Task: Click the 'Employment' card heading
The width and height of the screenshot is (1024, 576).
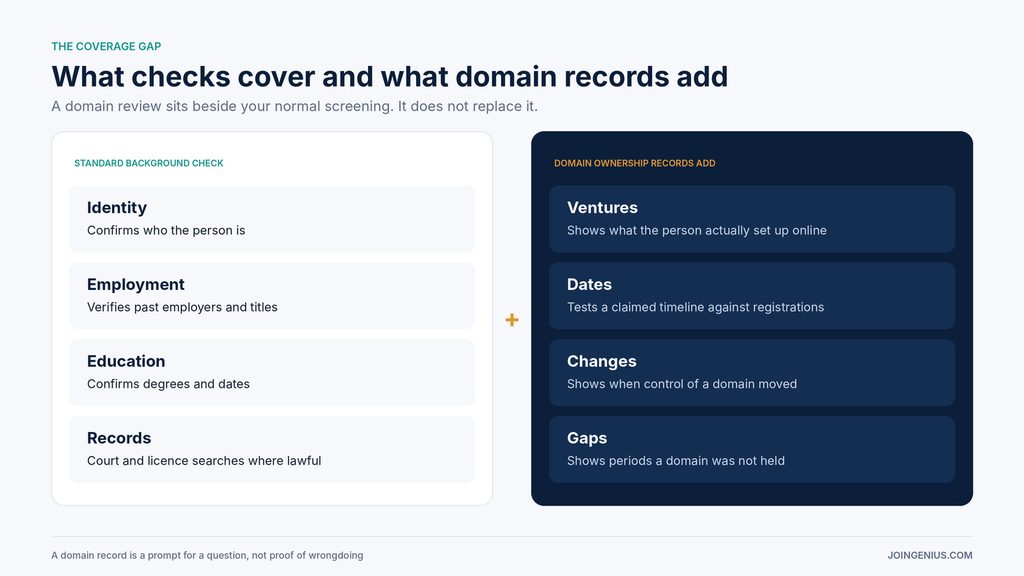Action: [x=136, y=285]
